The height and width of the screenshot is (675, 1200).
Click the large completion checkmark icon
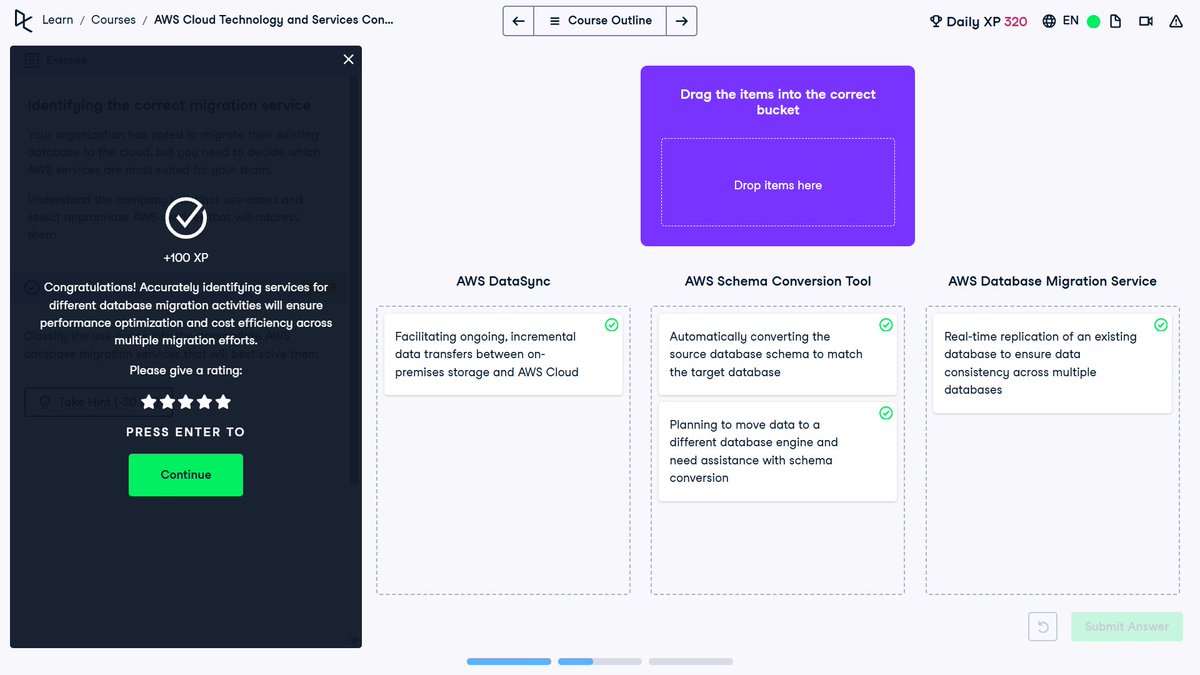186,217
